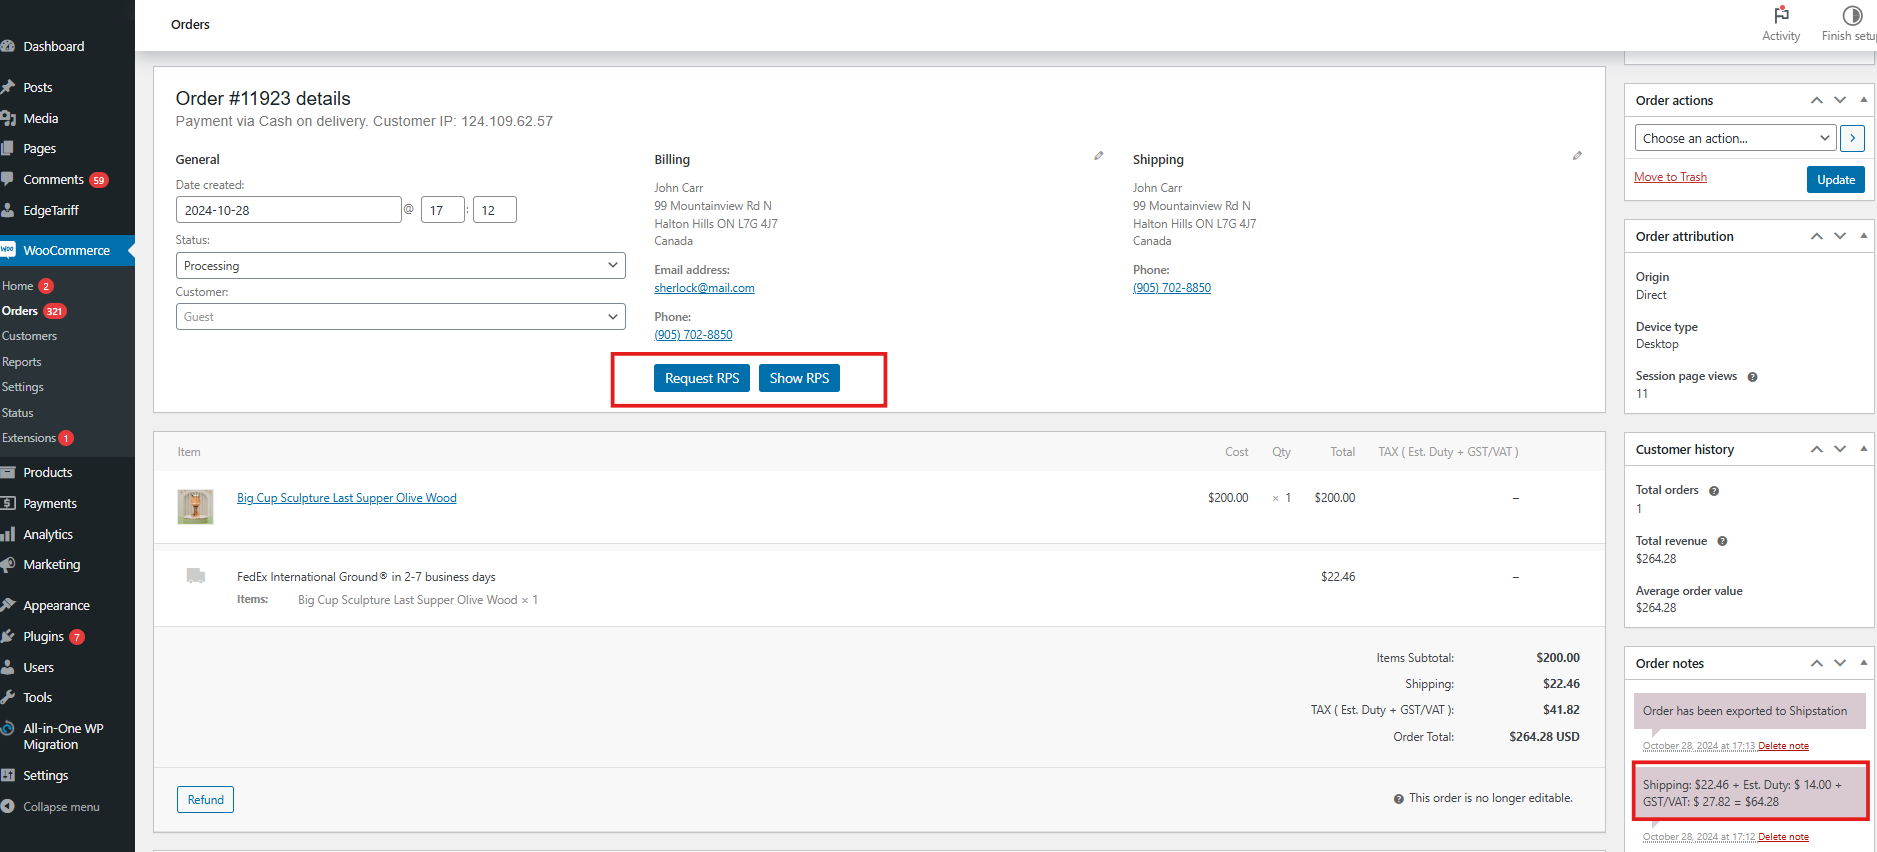This screenshot has height=852, width=1877.
Task: Open WooCommerce Status submenu item
Action: 17,413
